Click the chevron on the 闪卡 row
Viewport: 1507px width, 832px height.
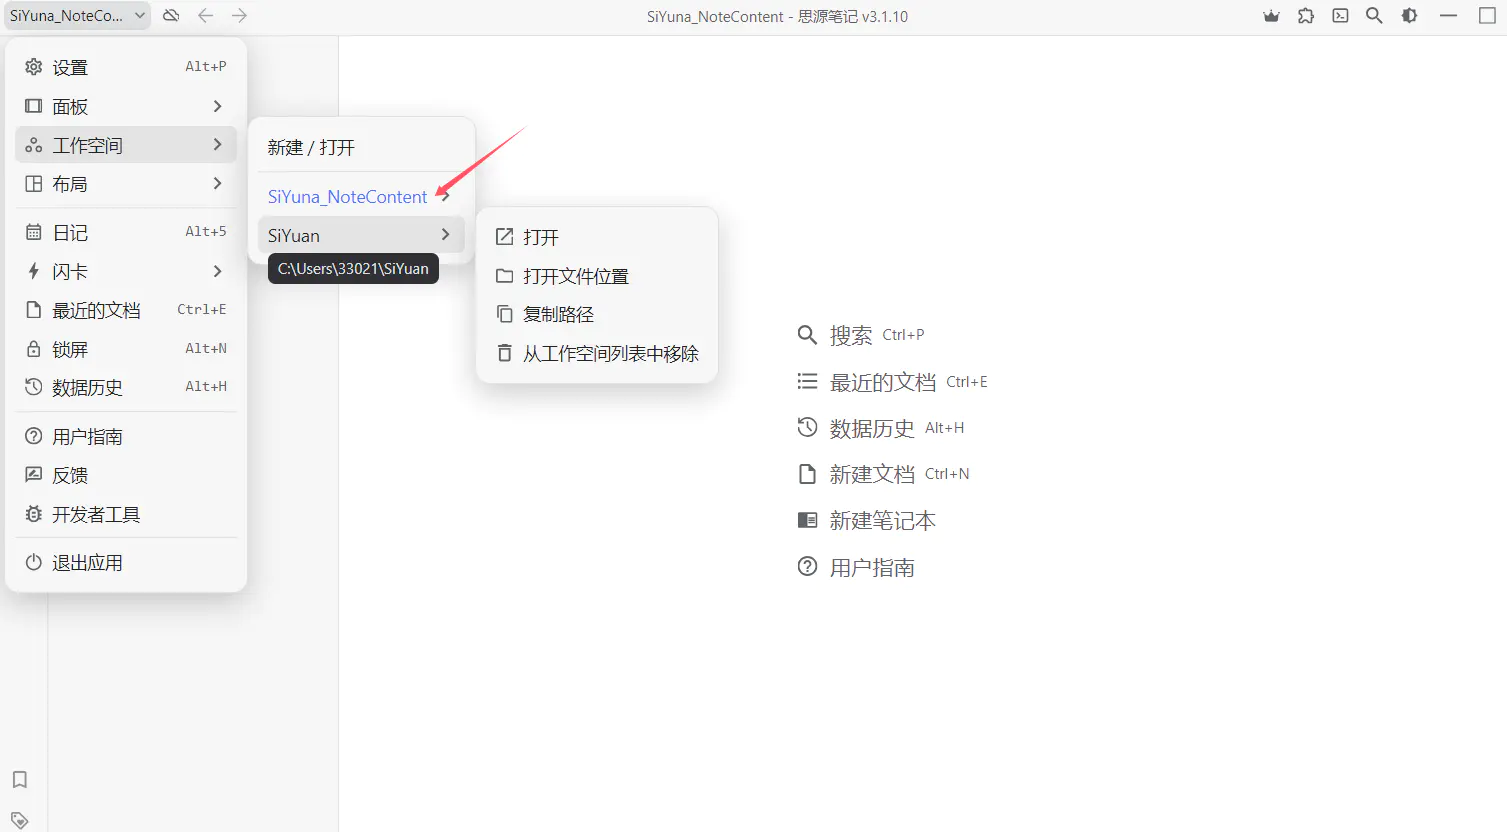tap(217, 271)
